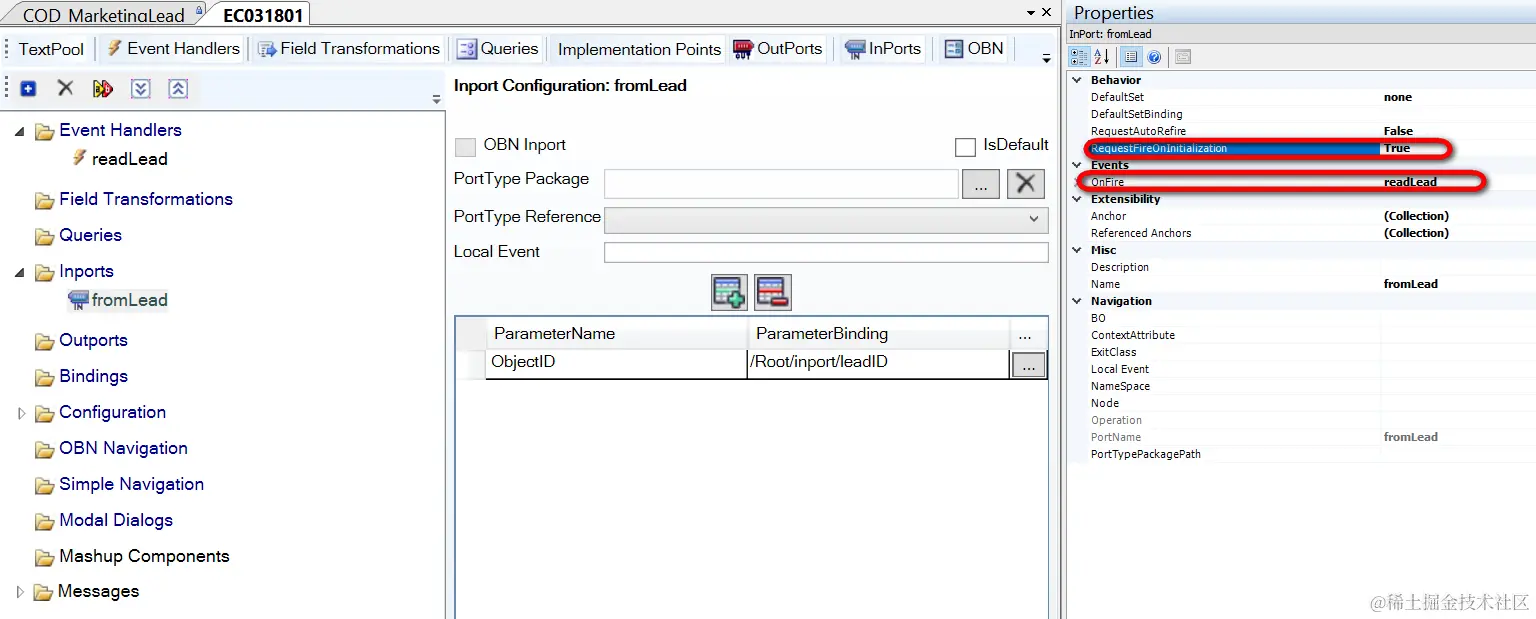Click the remove parameter row icon

pos(773,292)
